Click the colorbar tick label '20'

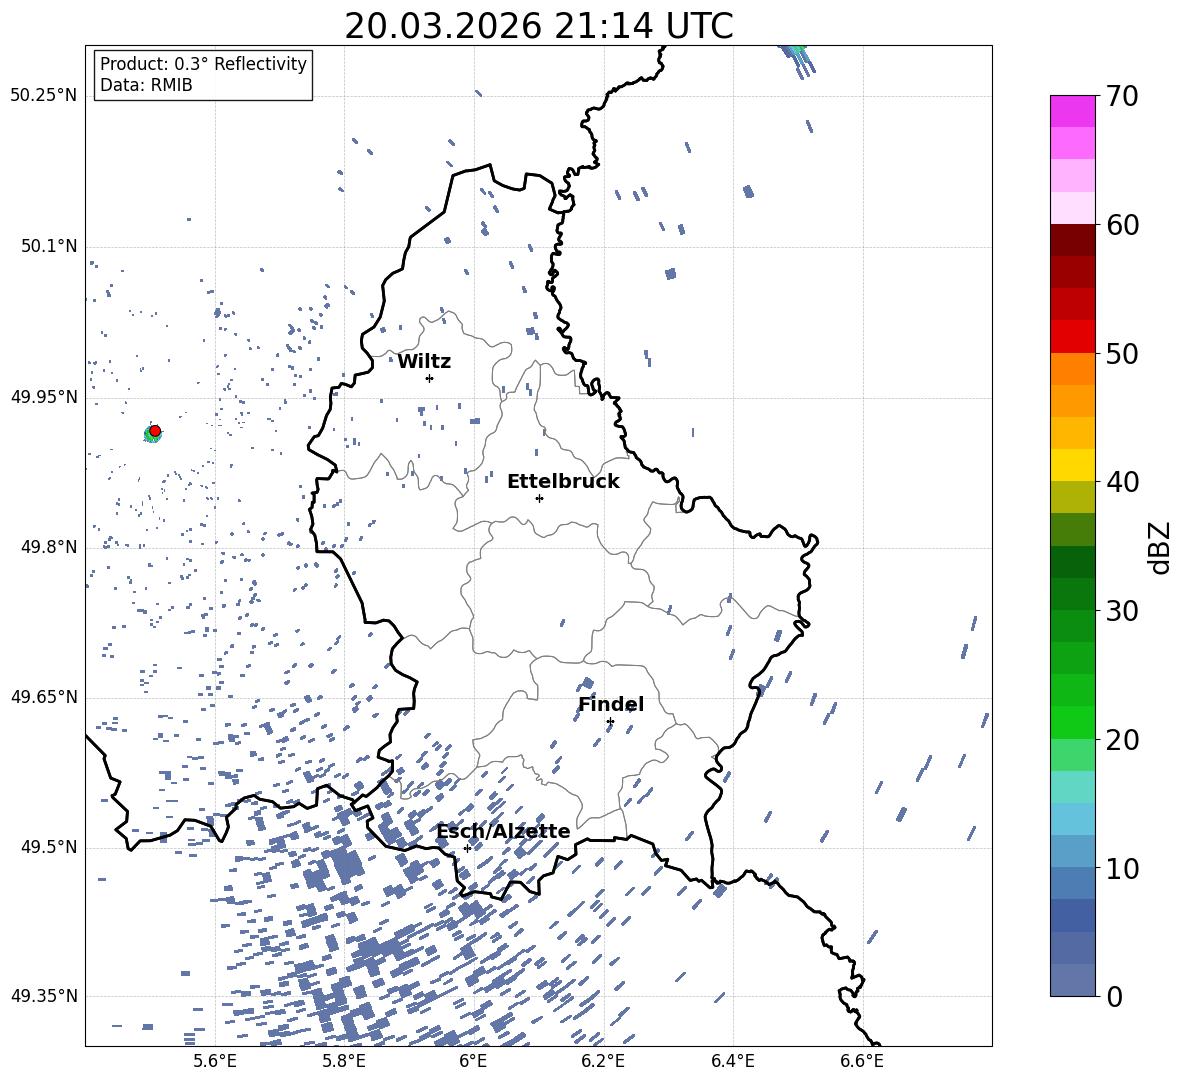tap(1122, 740)
